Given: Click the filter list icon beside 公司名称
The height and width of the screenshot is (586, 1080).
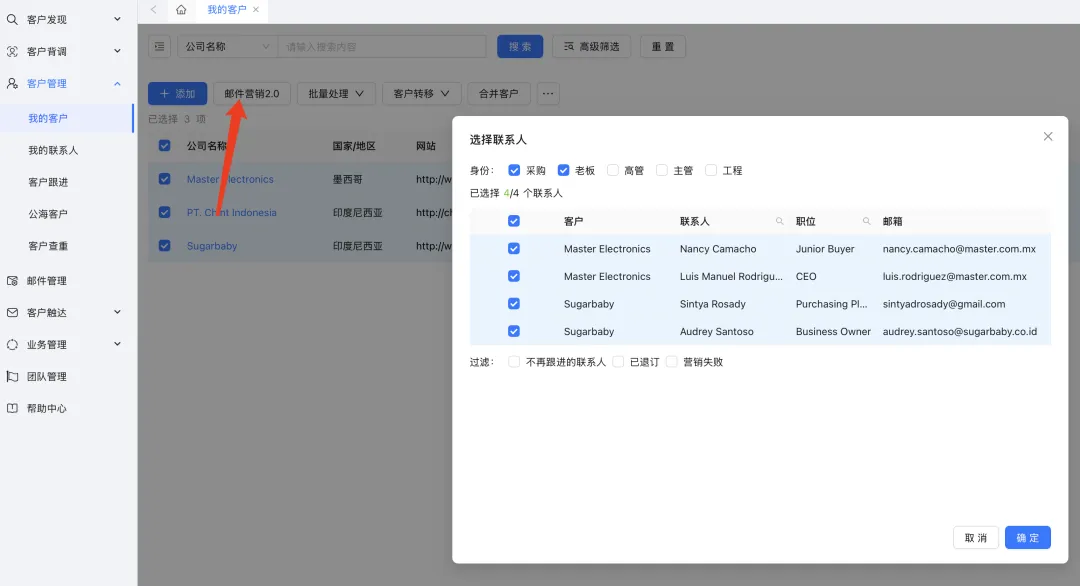Looking at the screenshot, I should click(159, 46).
